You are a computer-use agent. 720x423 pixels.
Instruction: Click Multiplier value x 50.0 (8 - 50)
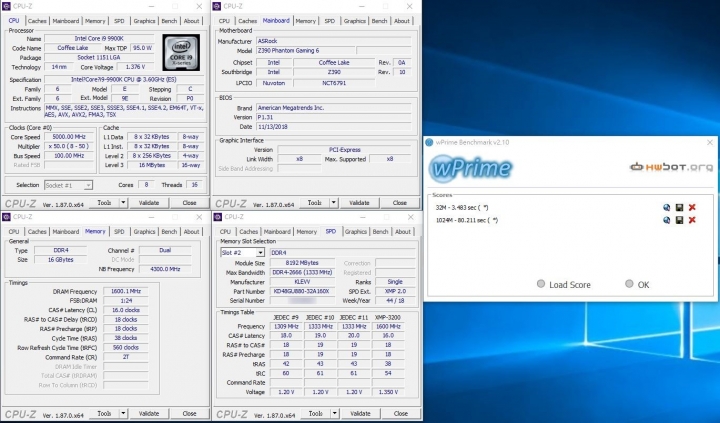pyautogui.click(x=69, y=146)
